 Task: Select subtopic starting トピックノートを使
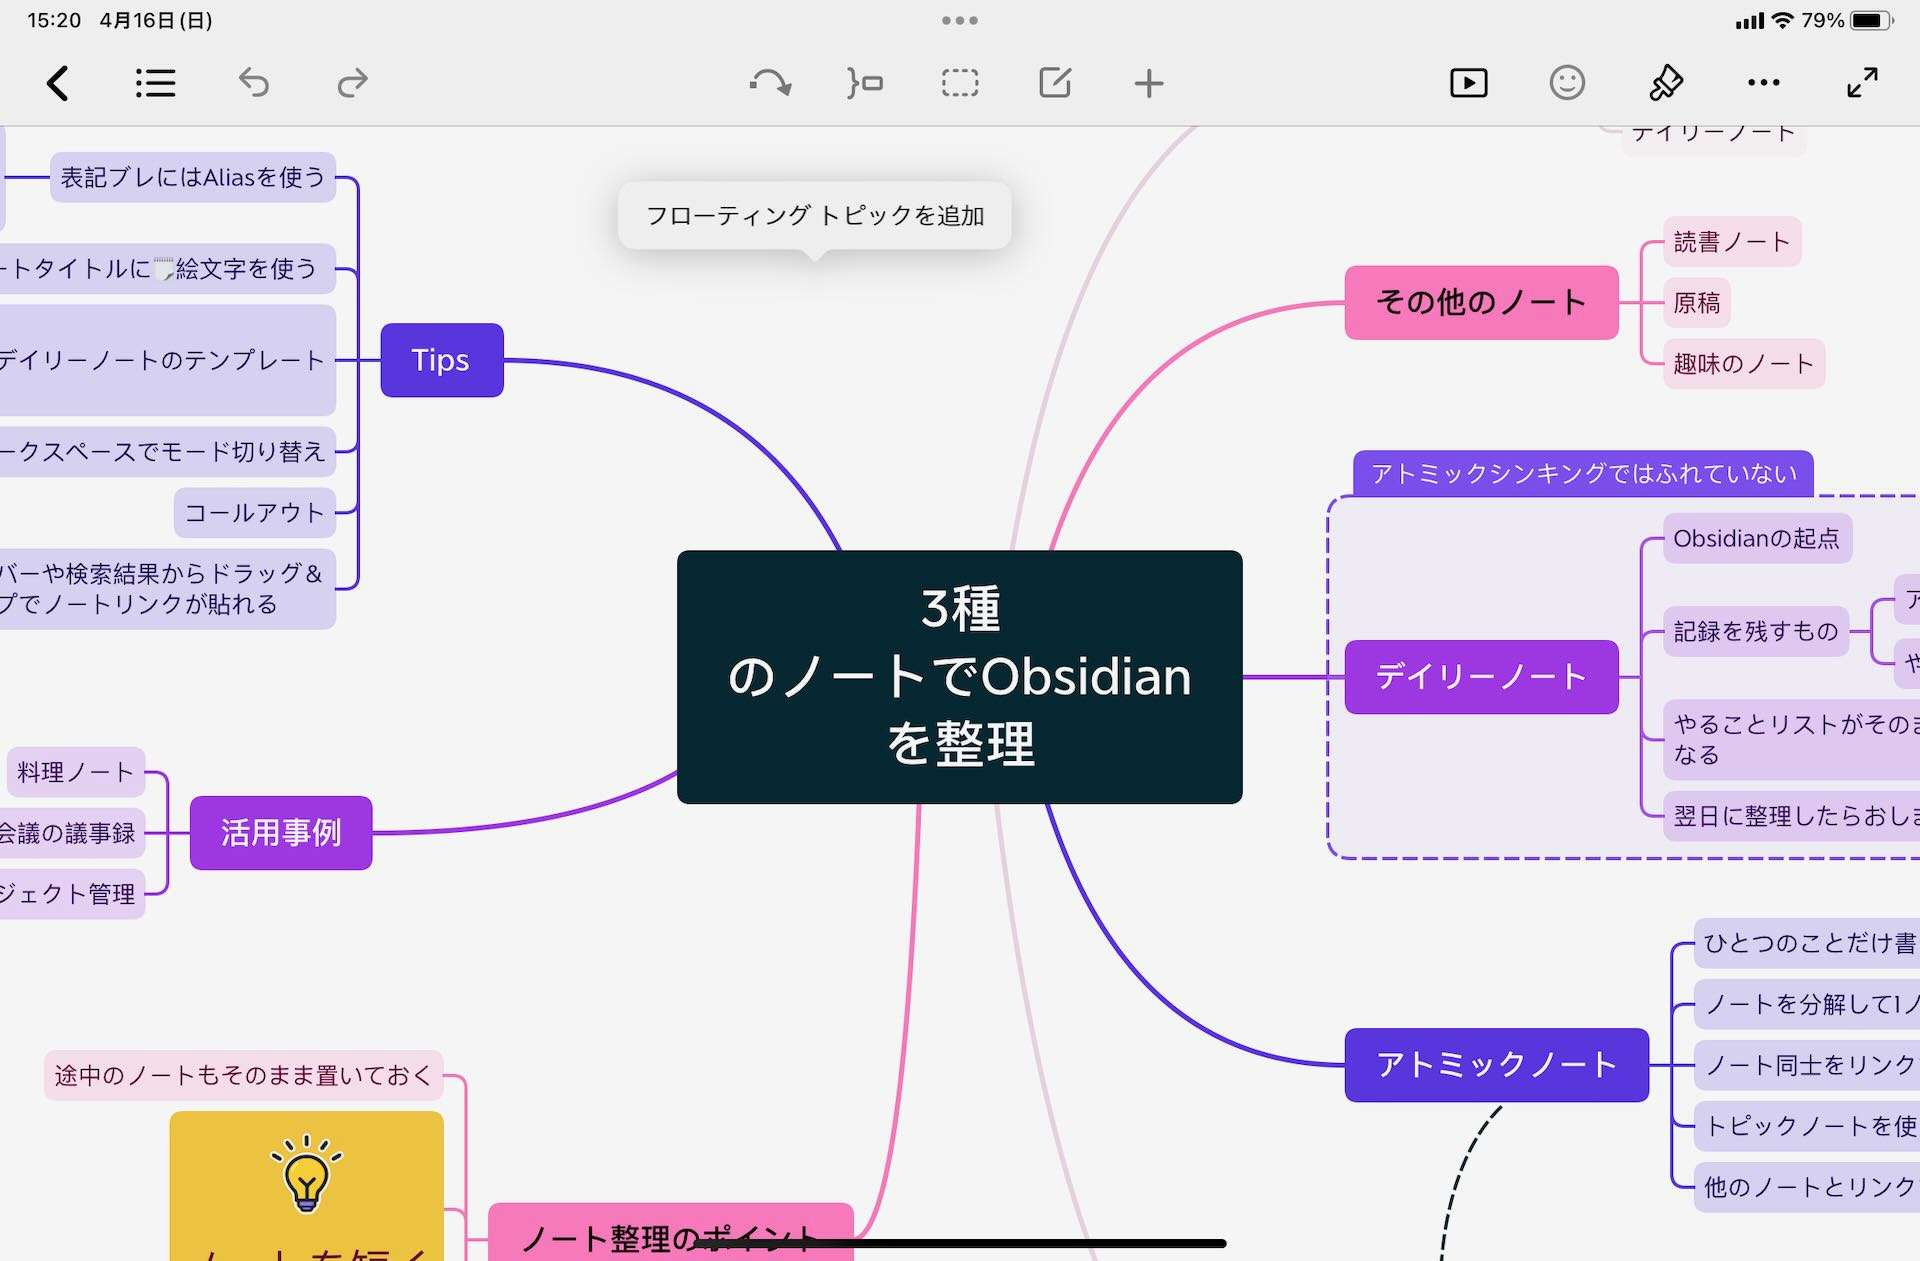(x=1806, y=1126)
